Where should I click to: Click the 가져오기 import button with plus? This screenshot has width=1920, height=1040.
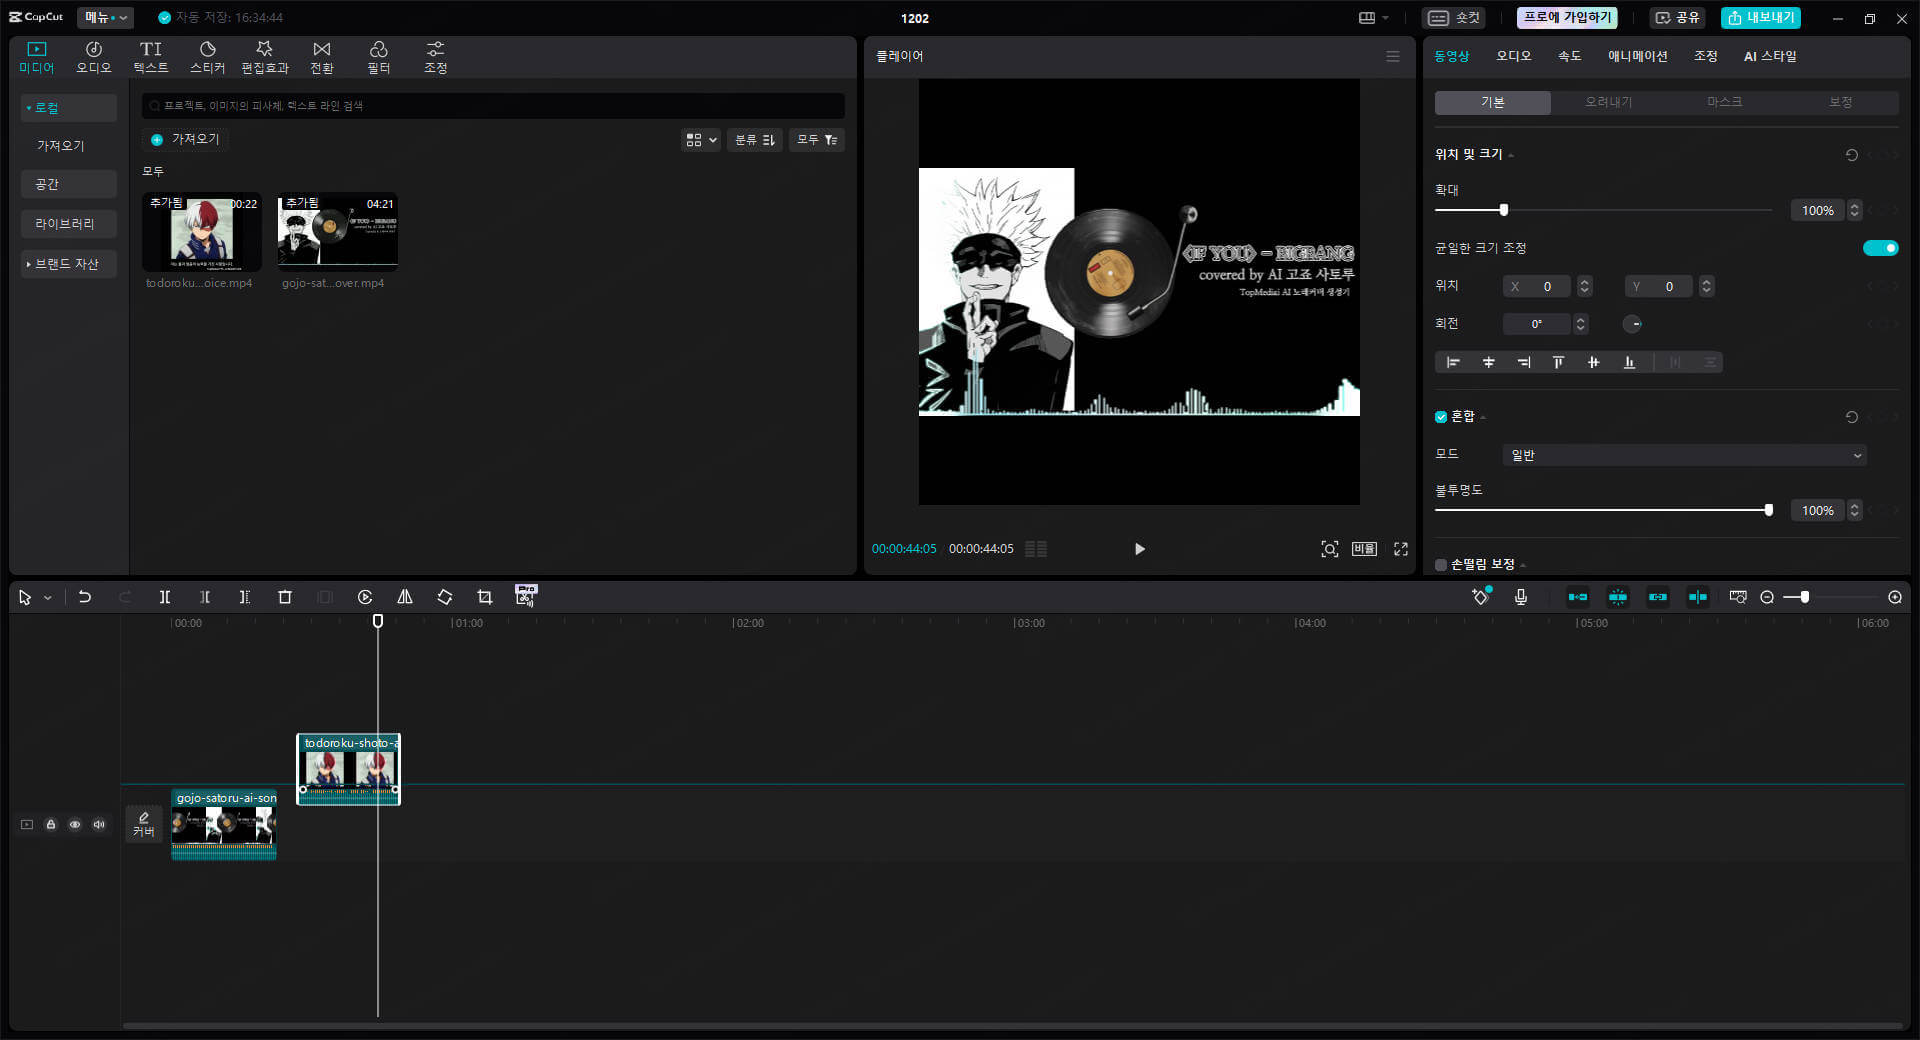point(185,139)
